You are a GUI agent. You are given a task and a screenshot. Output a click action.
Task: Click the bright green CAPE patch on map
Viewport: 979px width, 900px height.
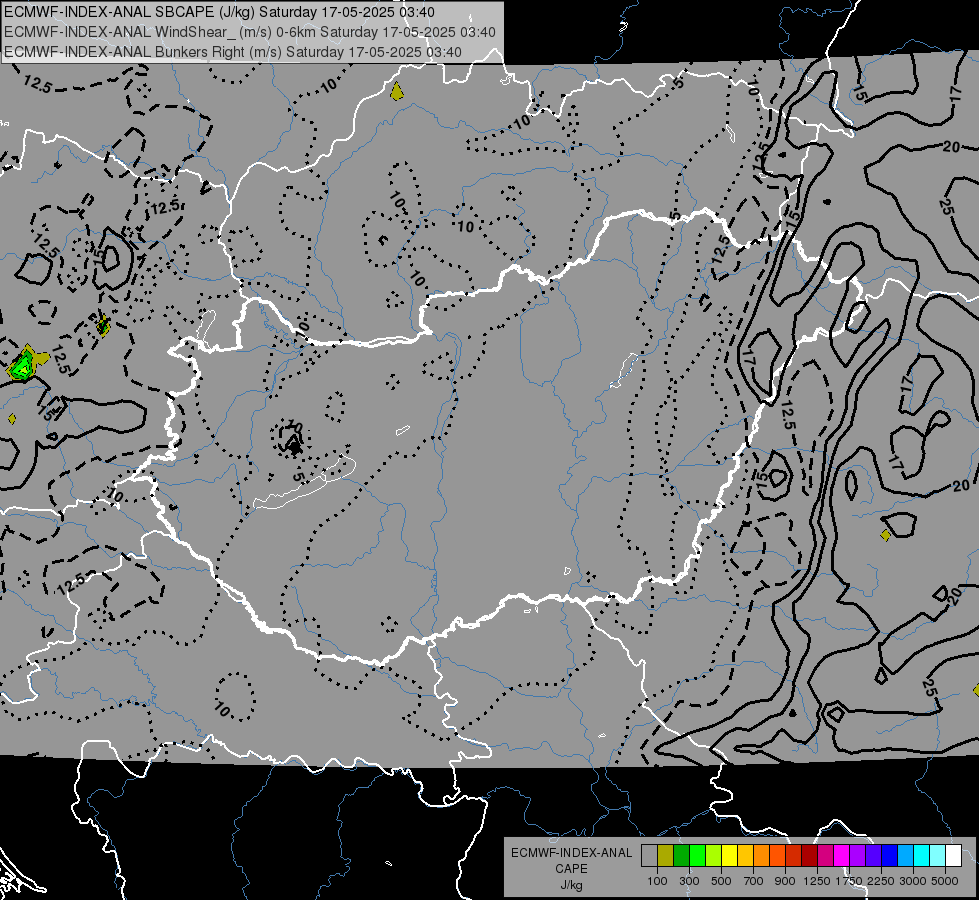click(22, 365)
